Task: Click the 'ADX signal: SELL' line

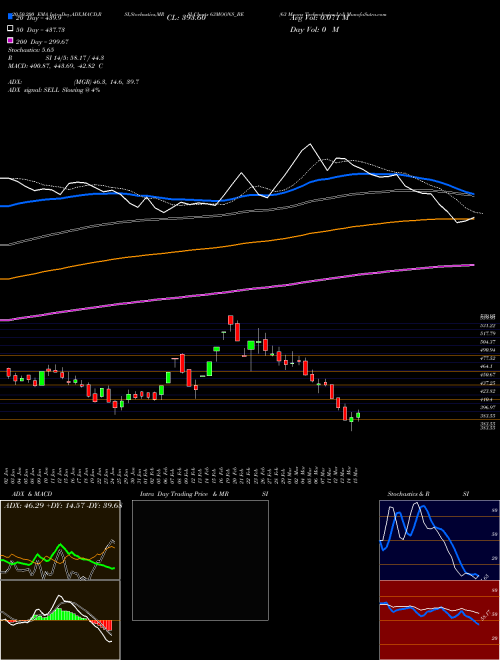Action: pos(34,90)
